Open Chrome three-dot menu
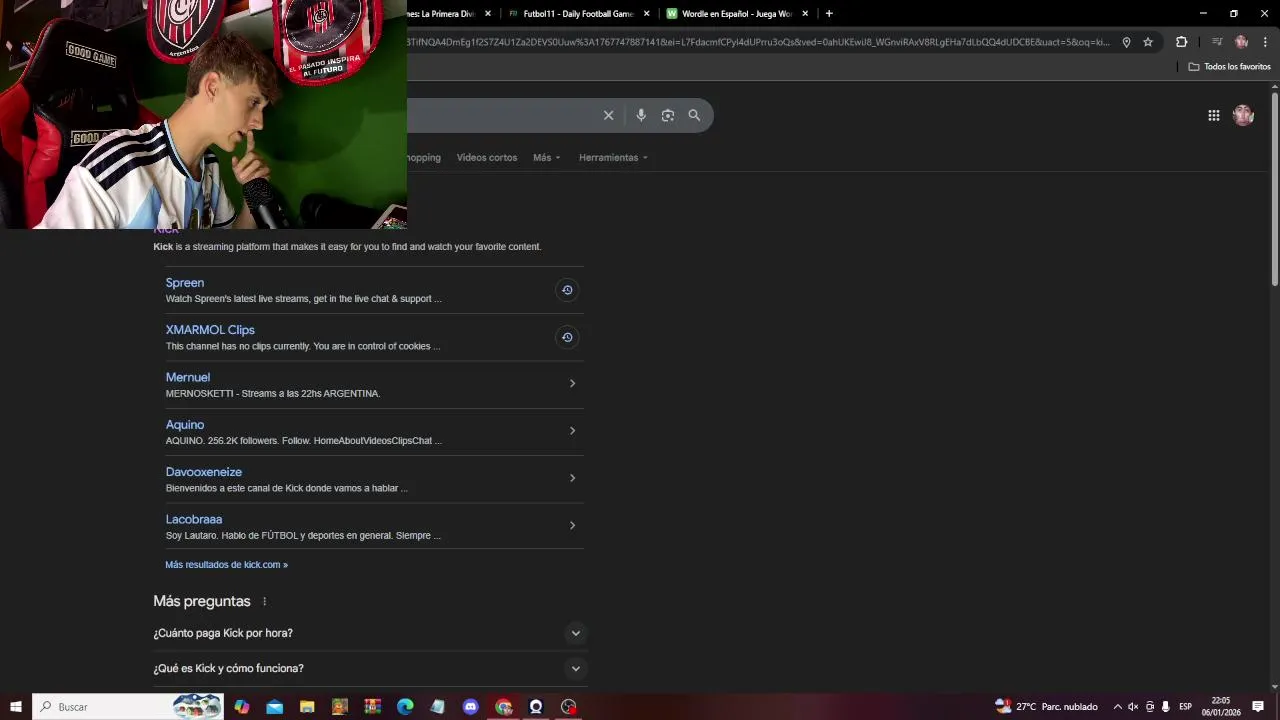The width and height of the screenshot is (1280, 720). pos(1265,42)
